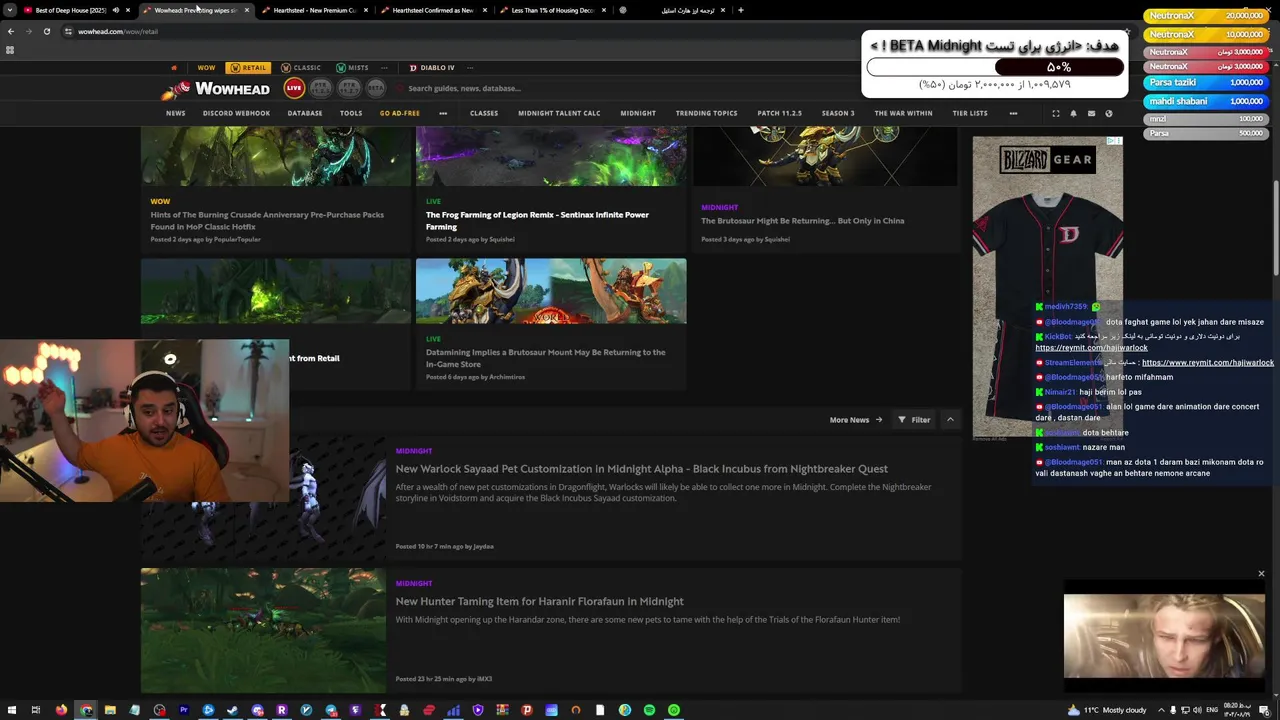Open PATCH 11.2.5 menu item
The width and height of the screenshot is (1280, 720).
pyautogui.click(x=779, y=113)
